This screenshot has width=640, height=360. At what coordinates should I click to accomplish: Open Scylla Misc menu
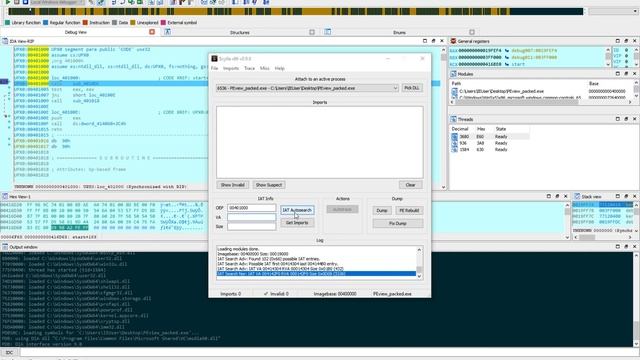point(264,68)
